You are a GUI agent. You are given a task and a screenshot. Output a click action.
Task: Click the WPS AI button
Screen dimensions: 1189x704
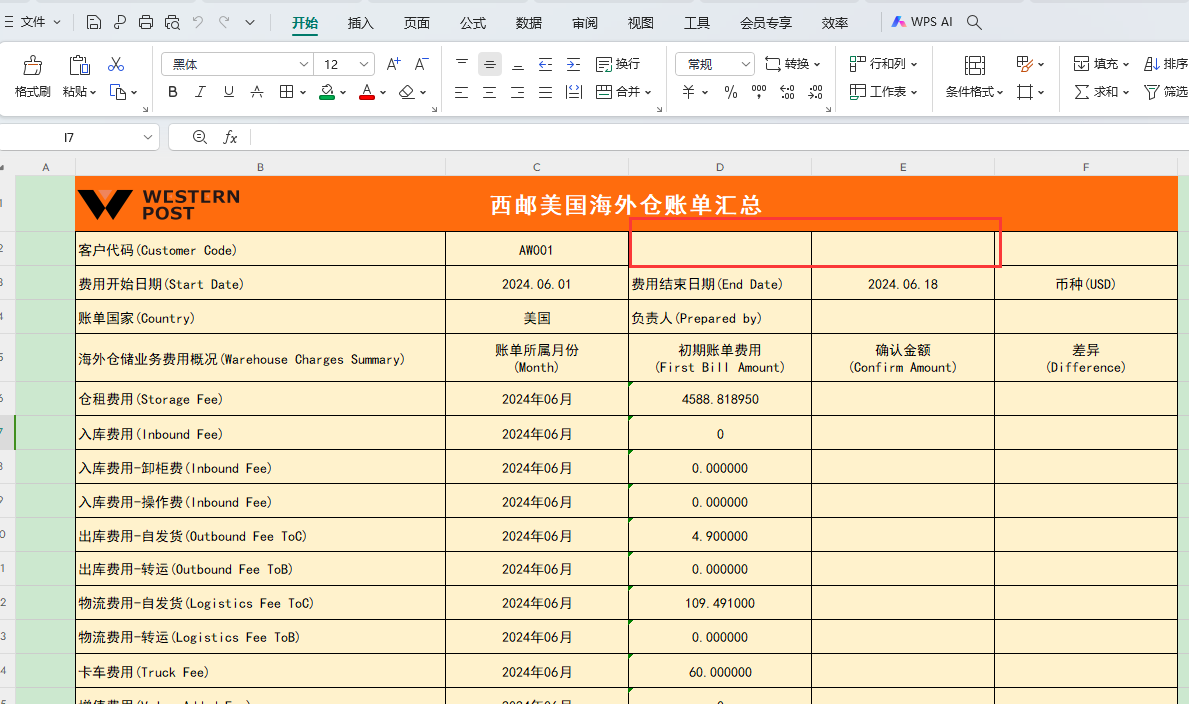(921, 22)
